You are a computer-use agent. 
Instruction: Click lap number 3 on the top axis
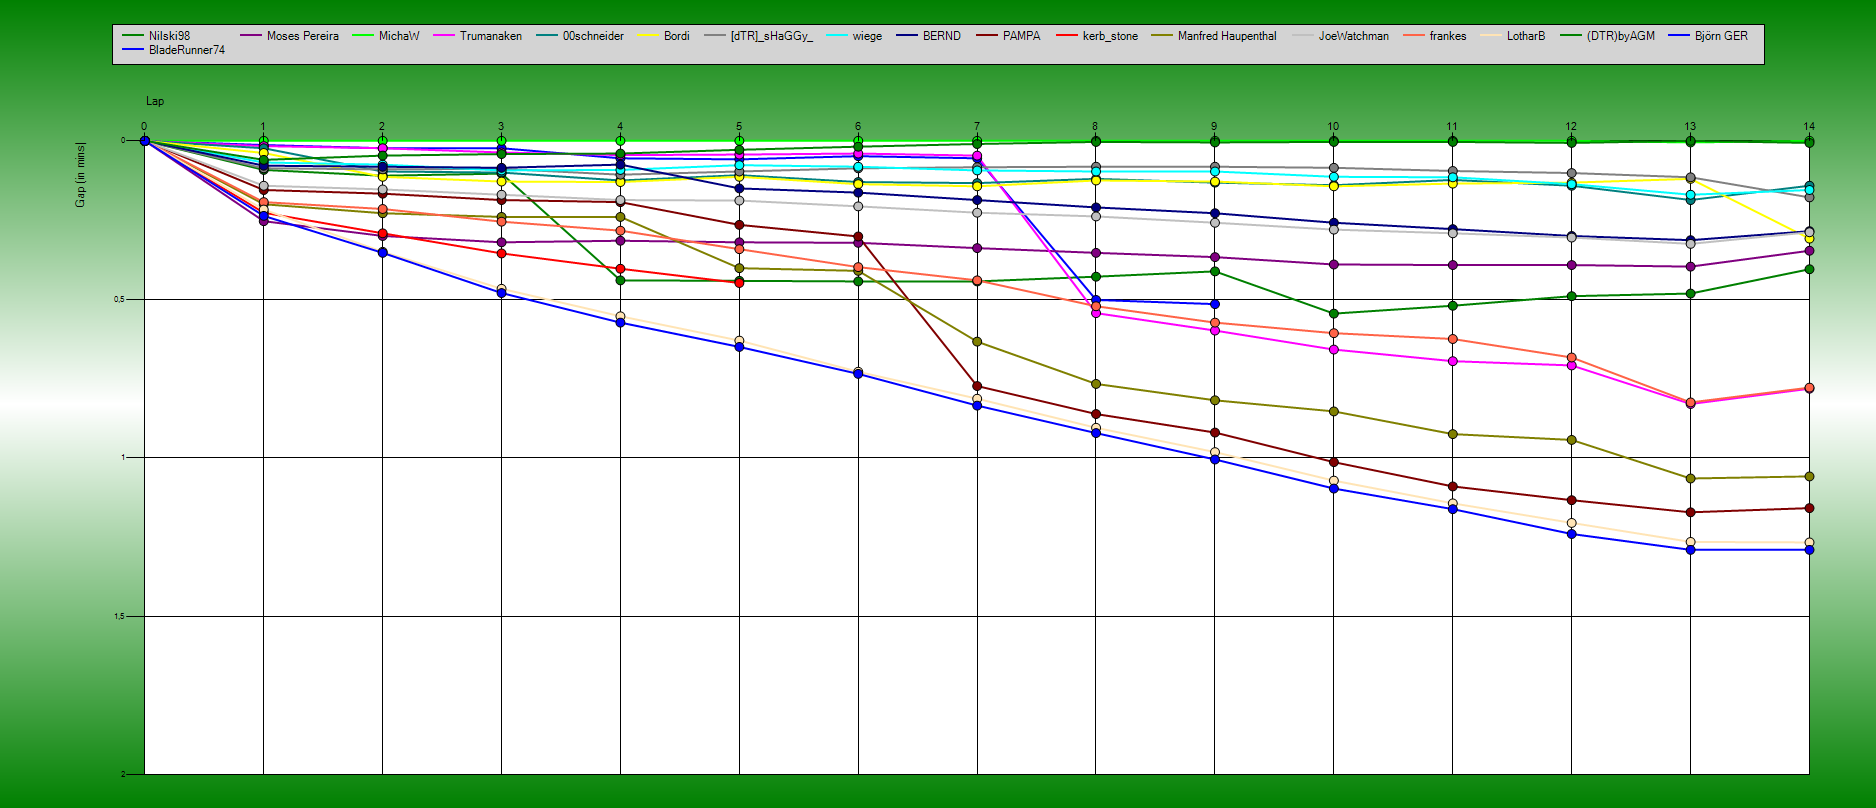click(501, 127)
